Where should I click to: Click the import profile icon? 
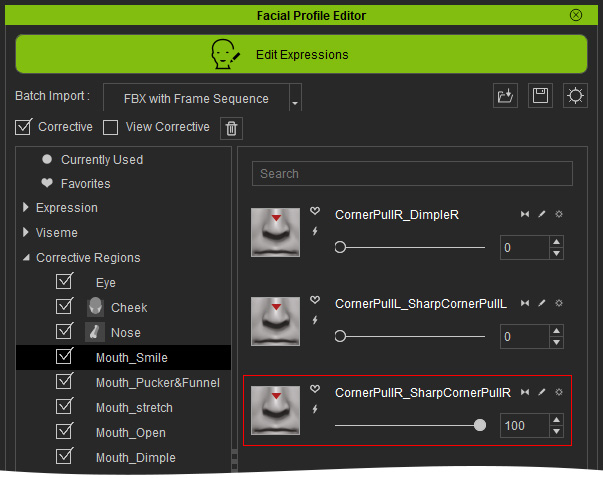(505, 96)
